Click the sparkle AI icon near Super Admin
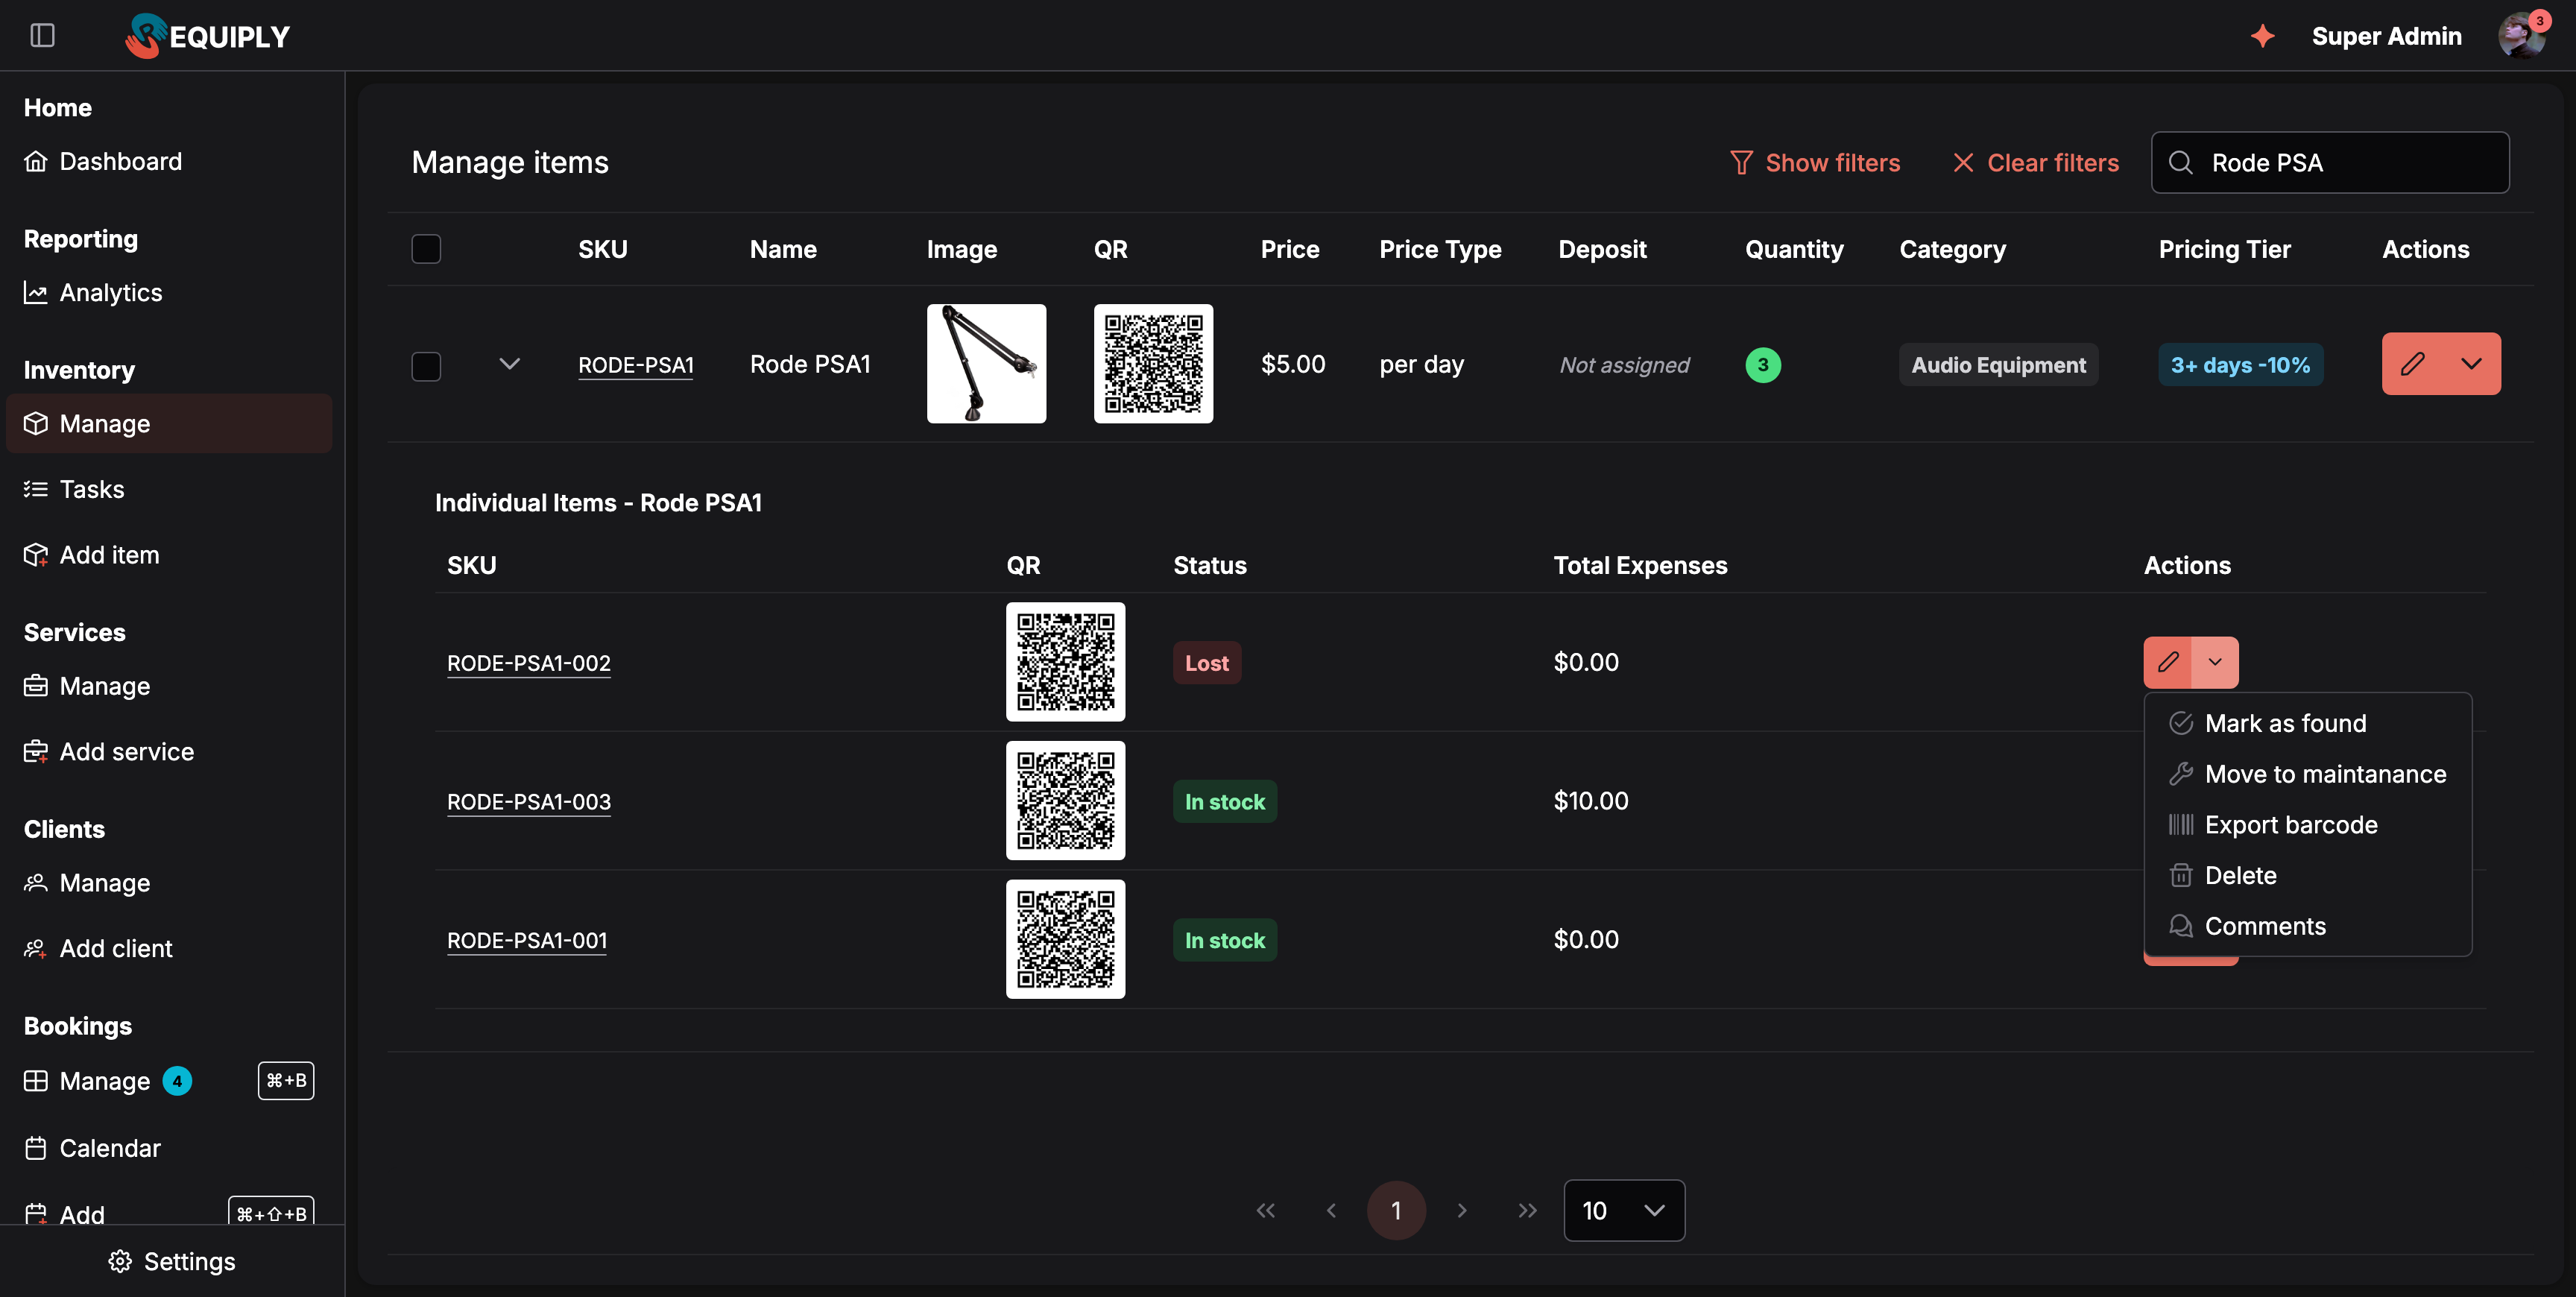The width and height of the screenshot is (2576, 1297). (x=2262, y=36)
